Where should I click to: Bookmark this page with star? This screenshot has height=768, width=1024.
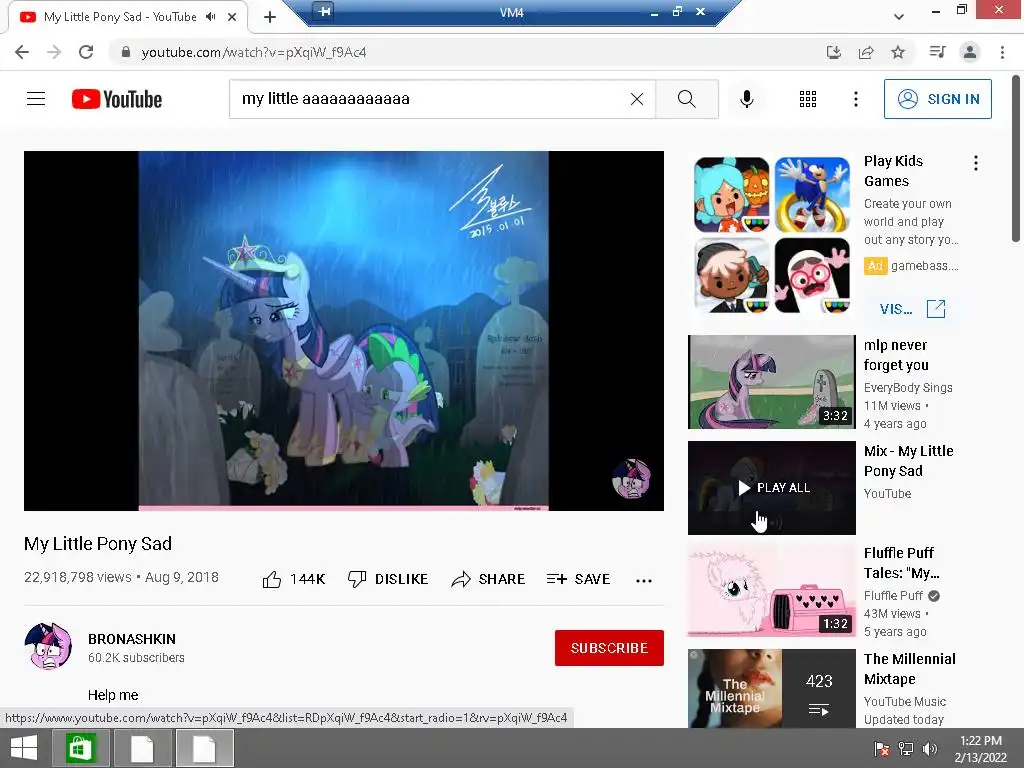tap(898, 52)
